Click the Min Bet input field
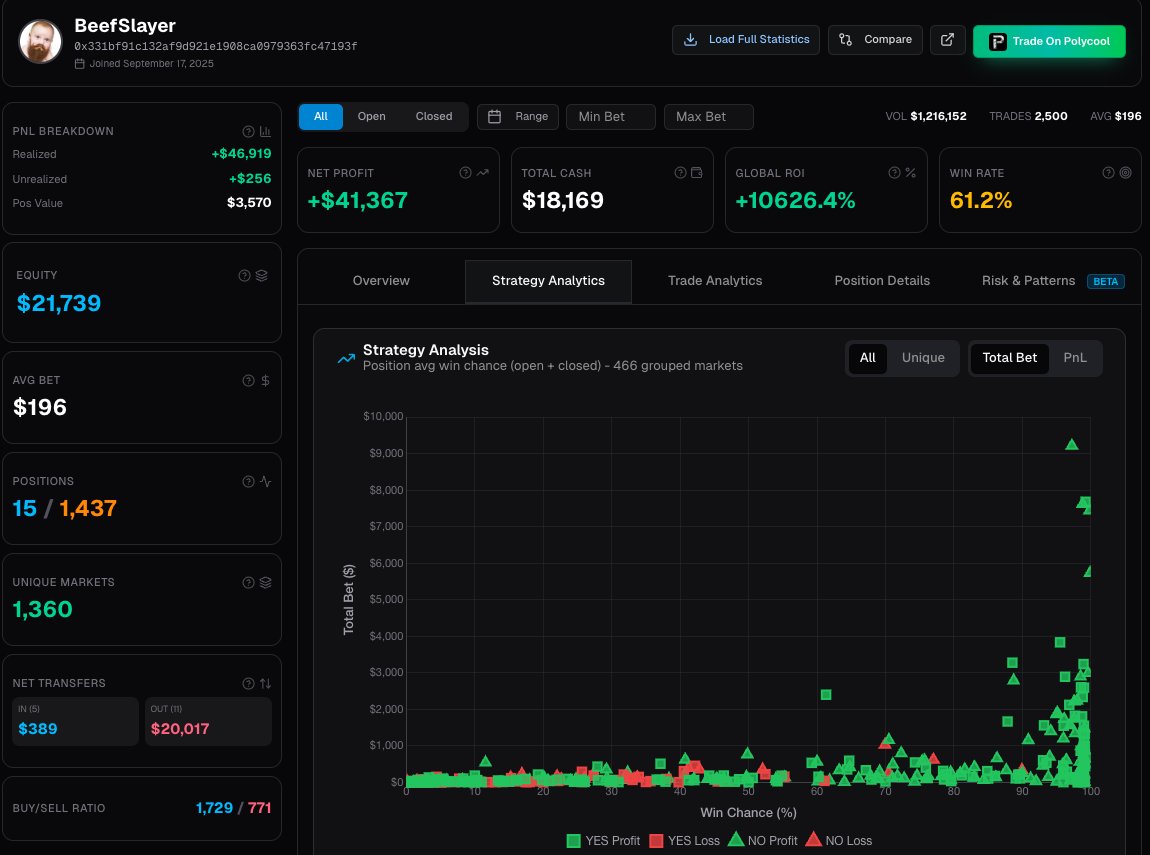 point(610,116)
